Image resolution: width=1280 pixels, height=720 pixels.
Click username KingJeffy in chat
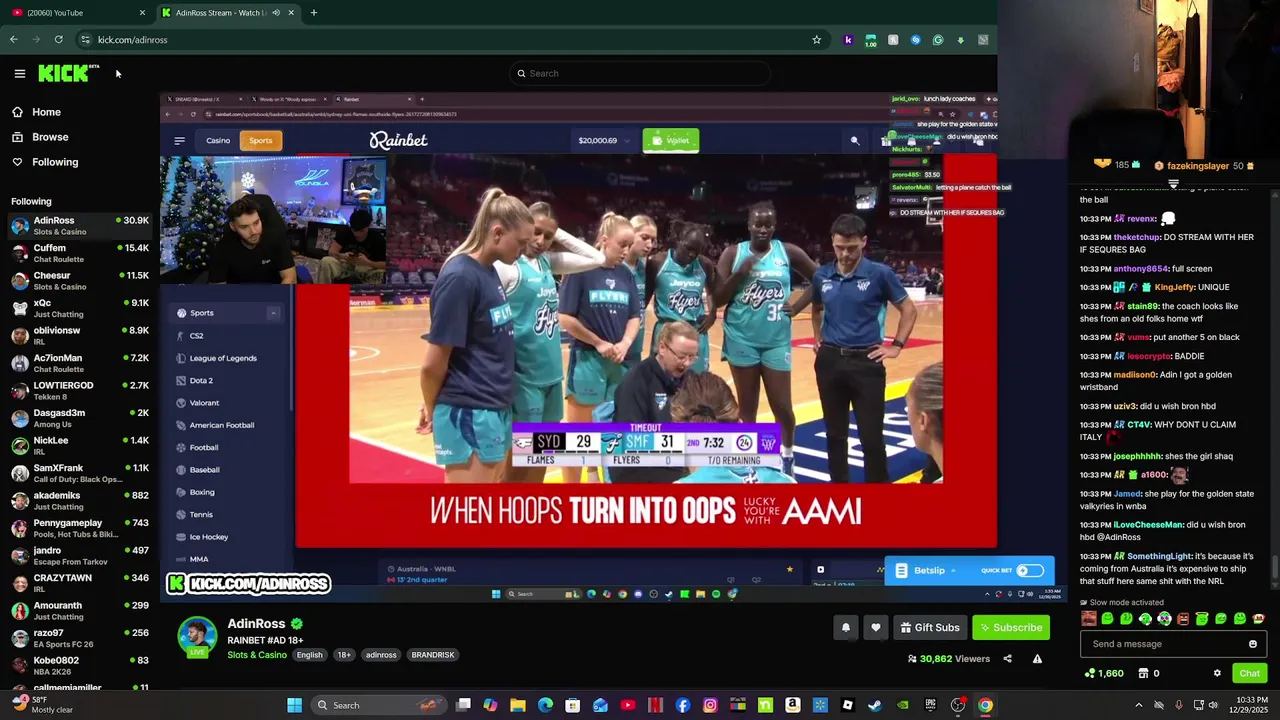pos(1175,287)
